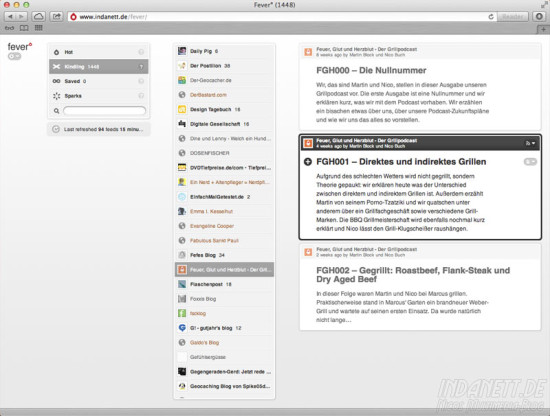
Task: Click the bookmarks book icon
Action: coord(24,28)
